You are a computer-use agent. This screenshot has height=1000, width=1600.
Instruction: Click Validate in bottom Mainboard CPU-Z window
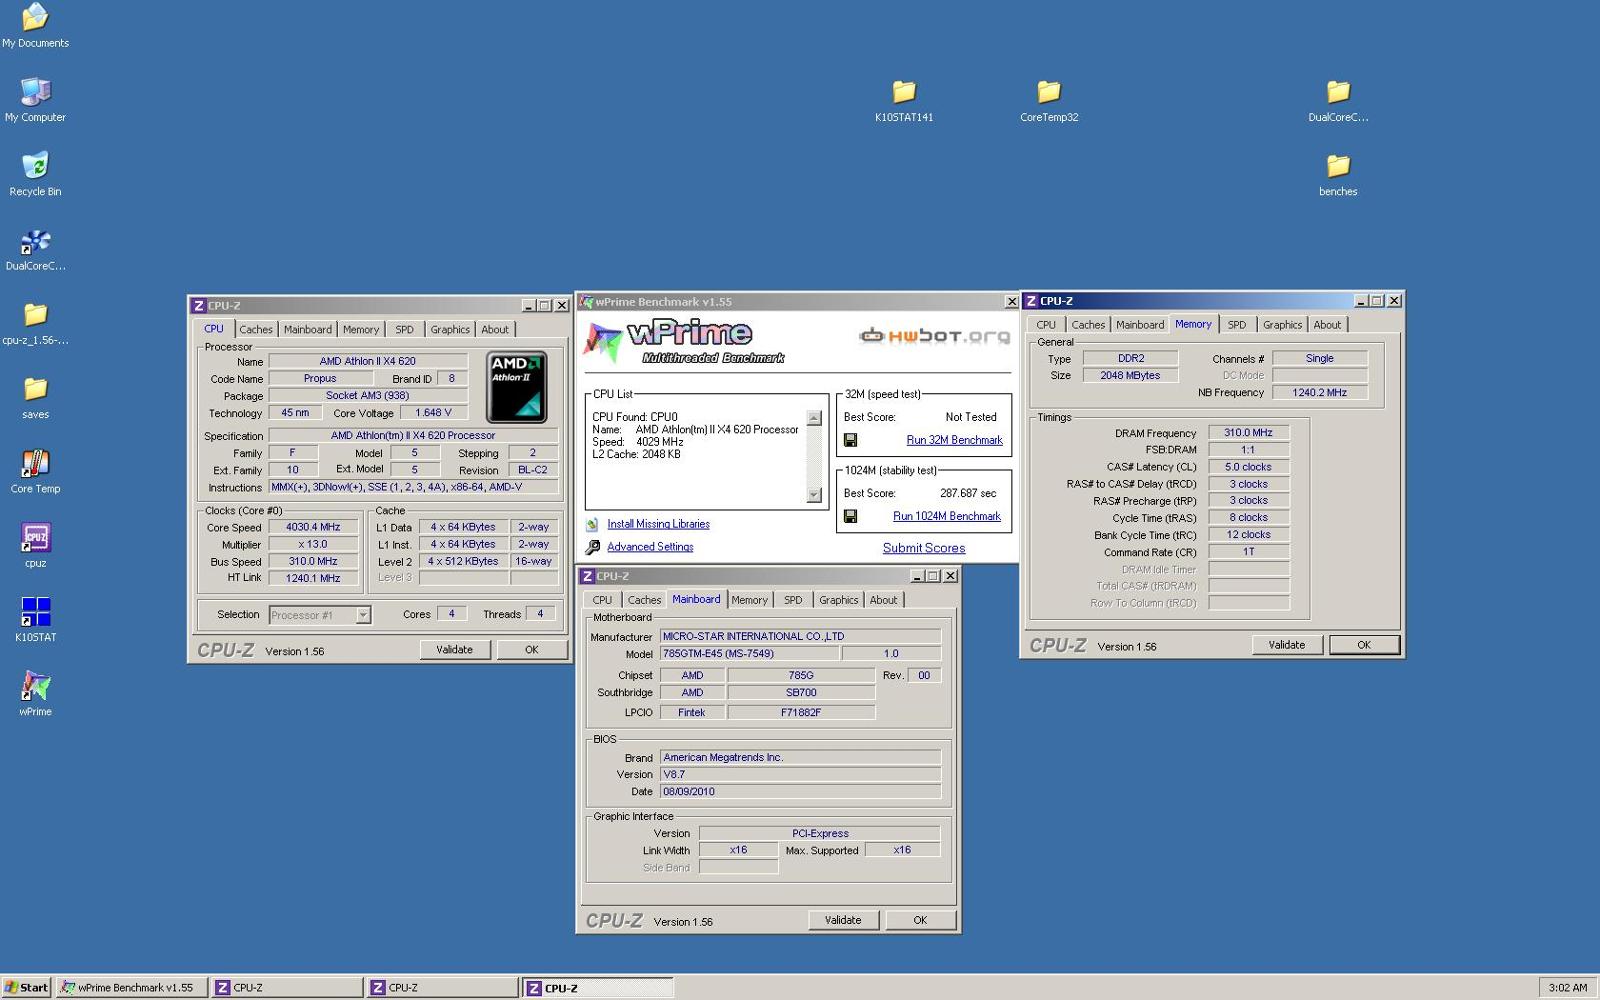pyautogui.click(x=843, y=920)
